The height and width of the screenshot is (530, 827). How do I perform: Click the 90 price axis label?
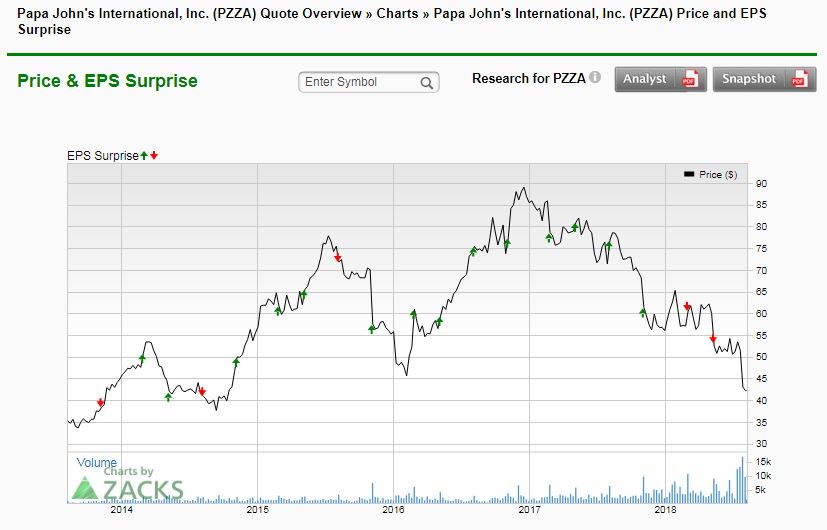(762, 184)
